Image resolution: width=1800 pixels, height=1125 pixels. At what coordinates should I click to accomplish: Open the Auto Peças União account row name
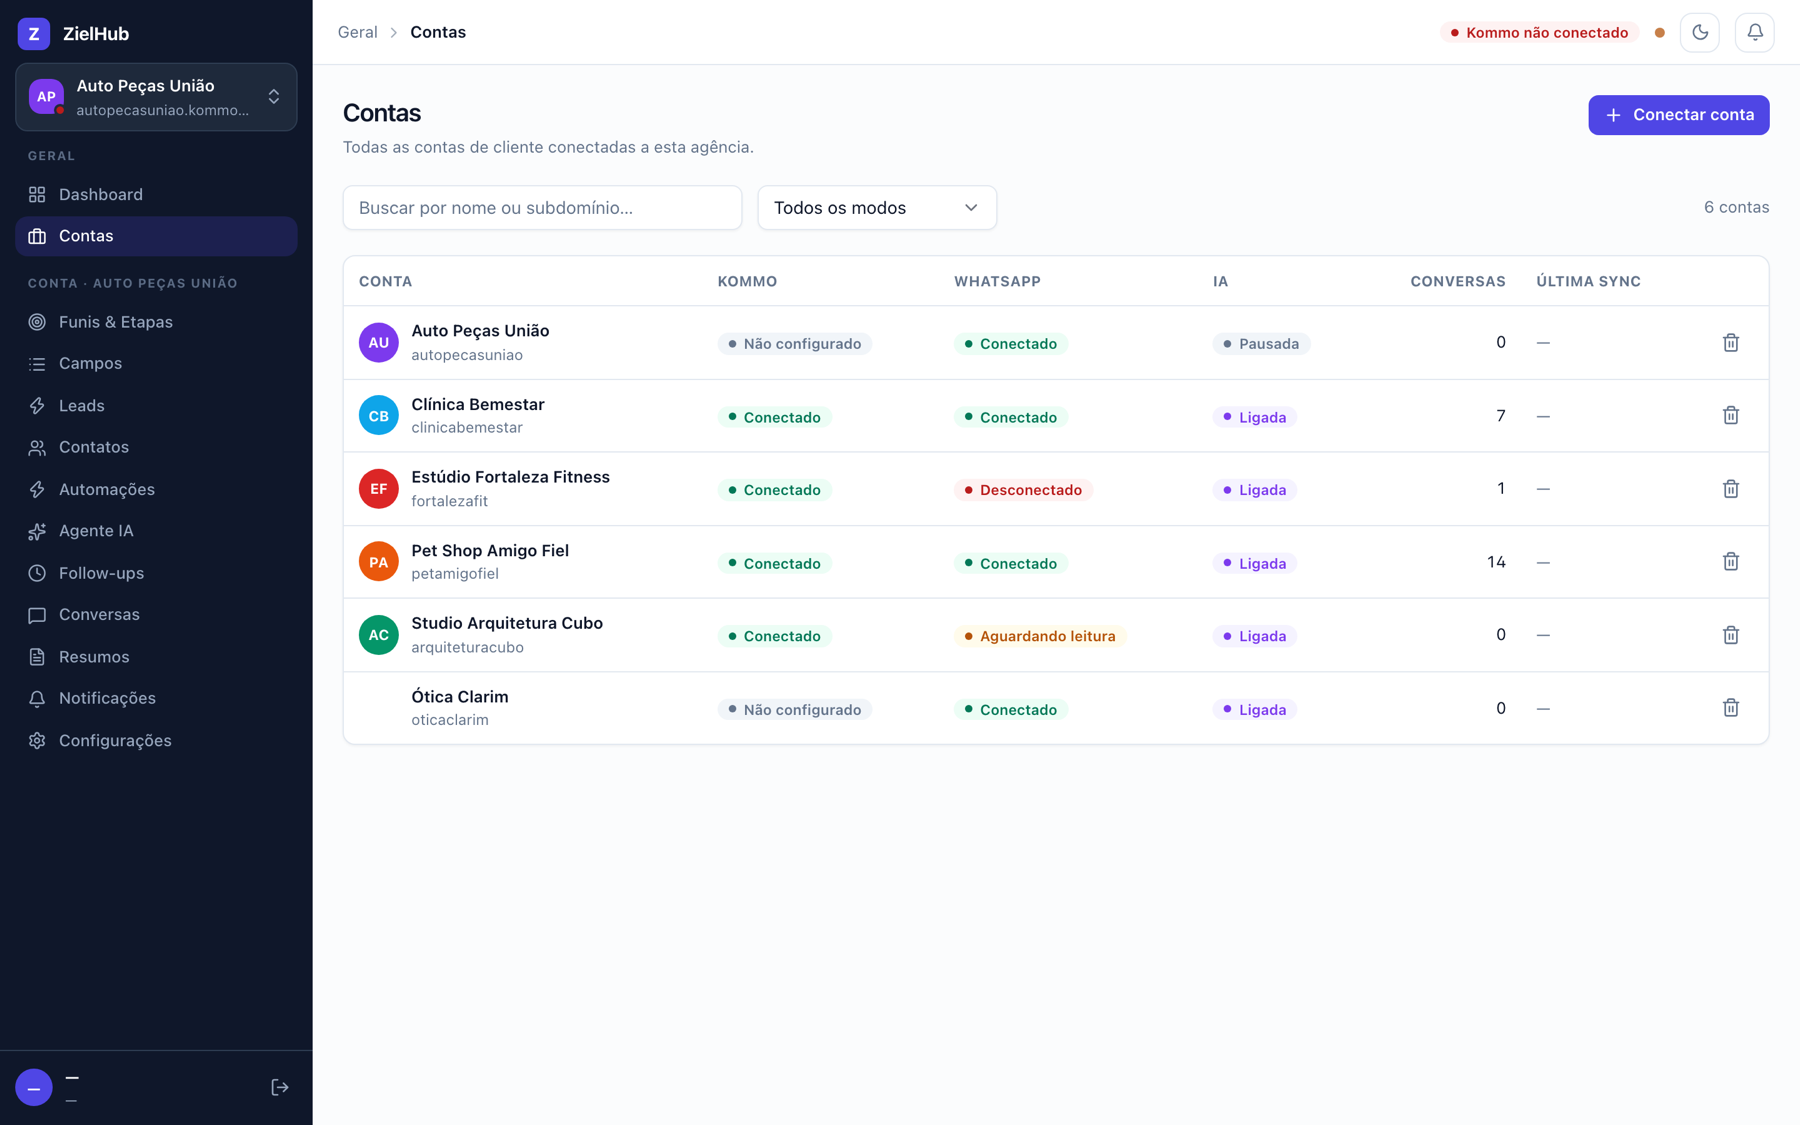(480, 331)
